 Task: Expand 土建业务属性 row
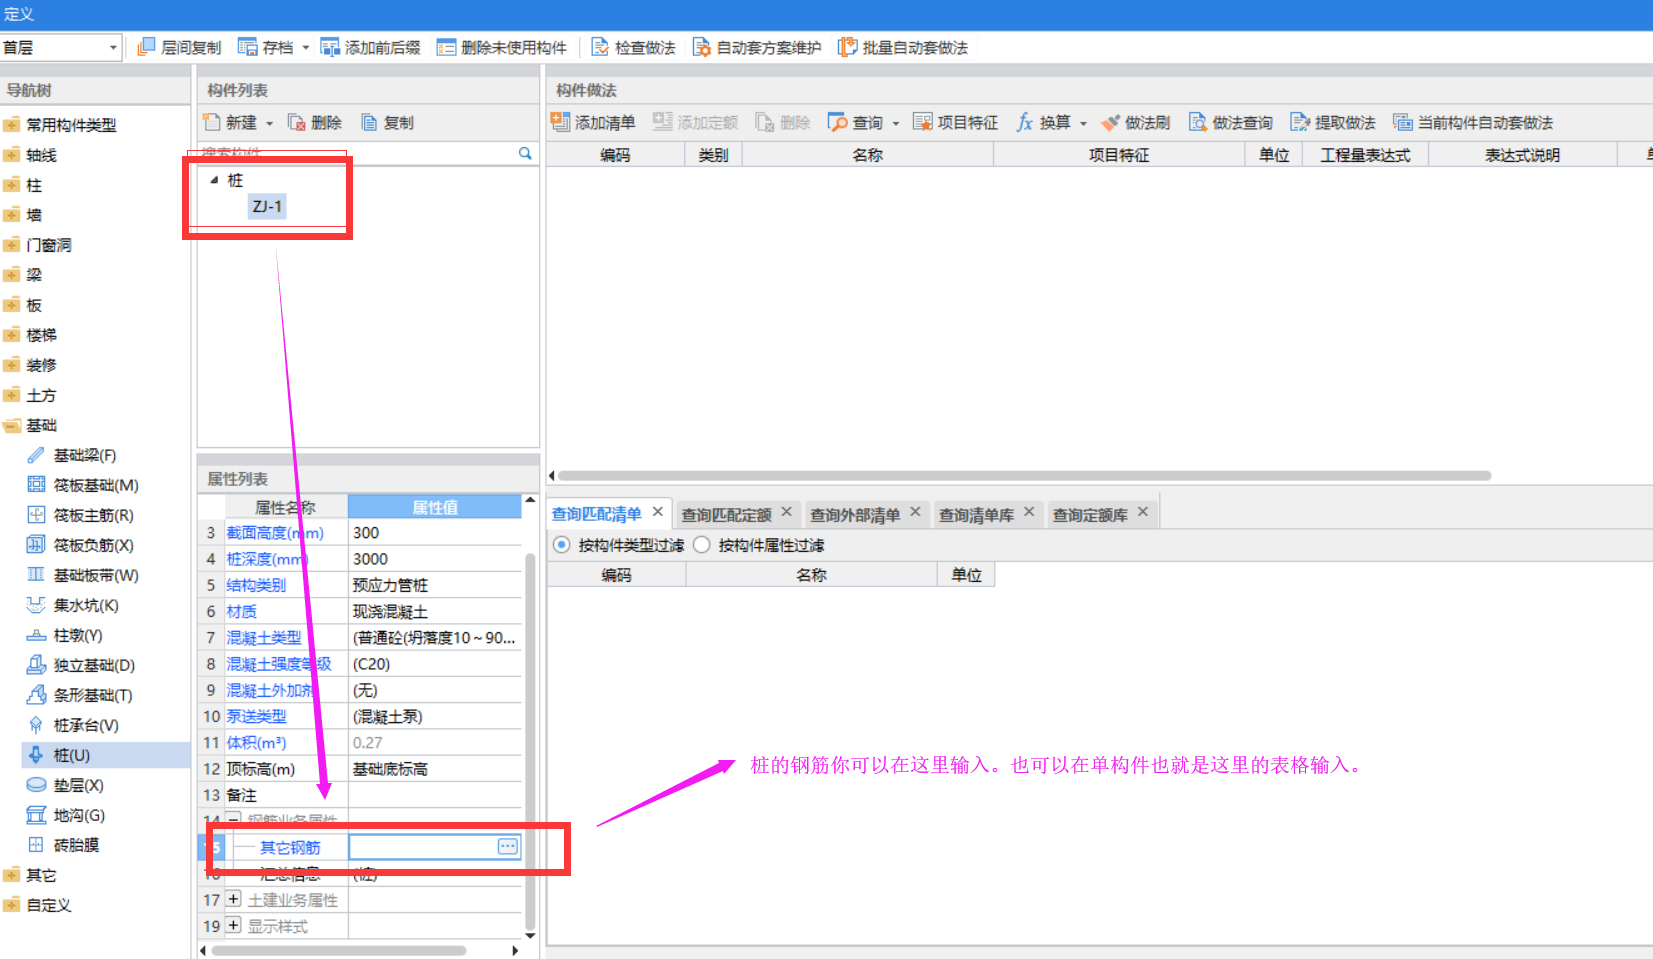233,899
